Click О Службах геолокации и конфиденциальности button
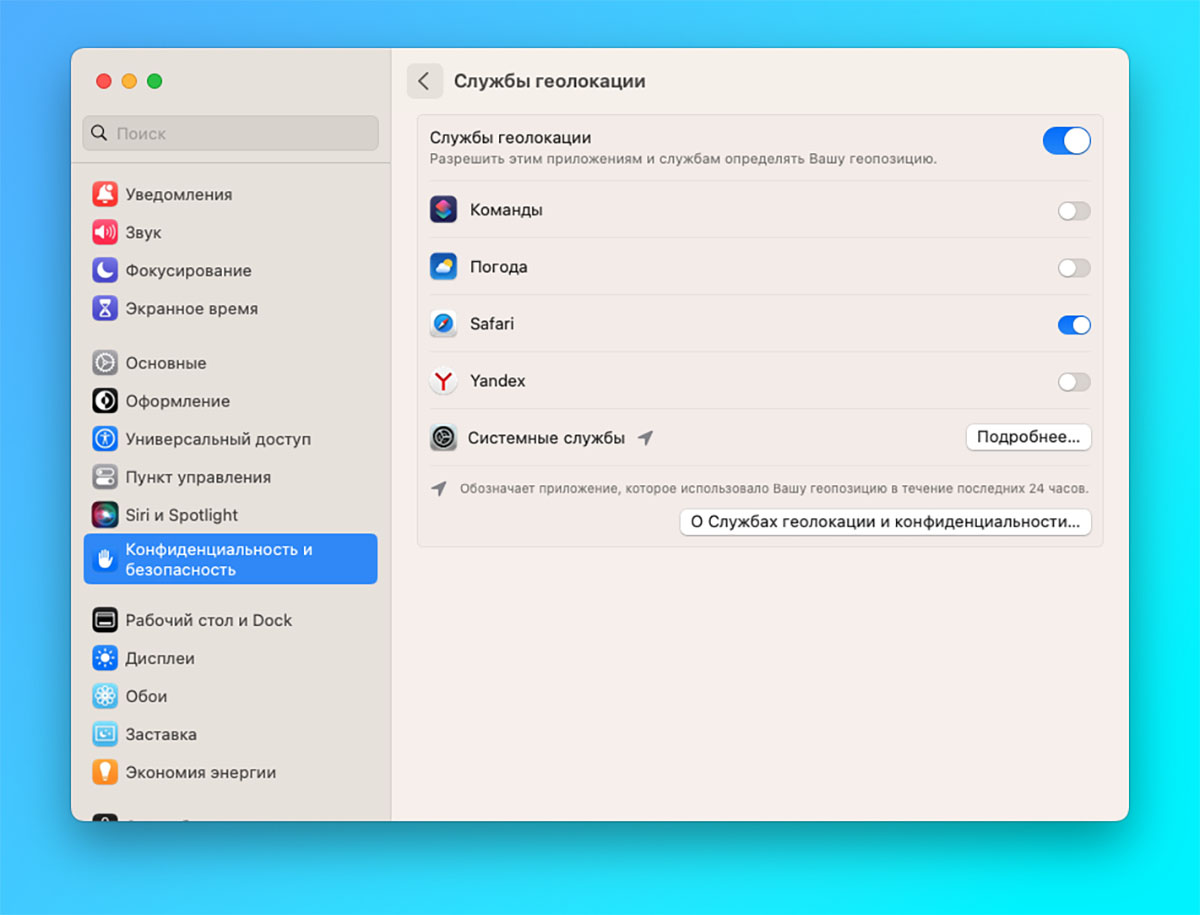Screen dimensions: 1200x915 tap(885, 522)
